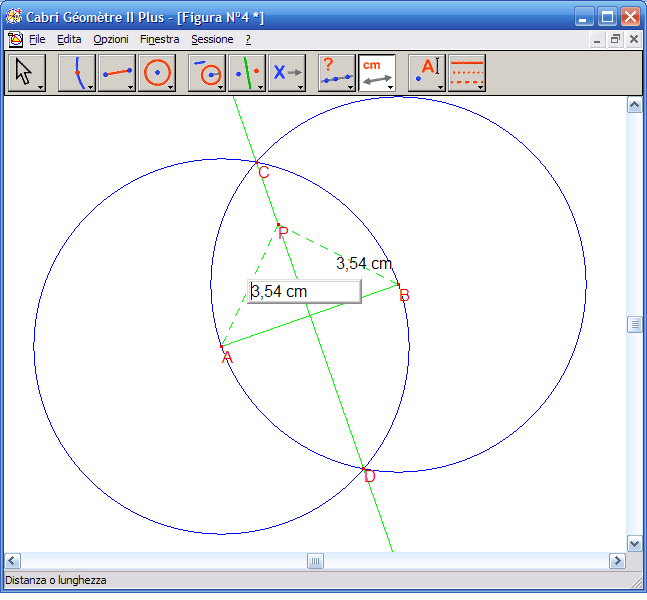Click the cm Measurement tool group
Screen dimensions: 647x600
pos(377,73)
